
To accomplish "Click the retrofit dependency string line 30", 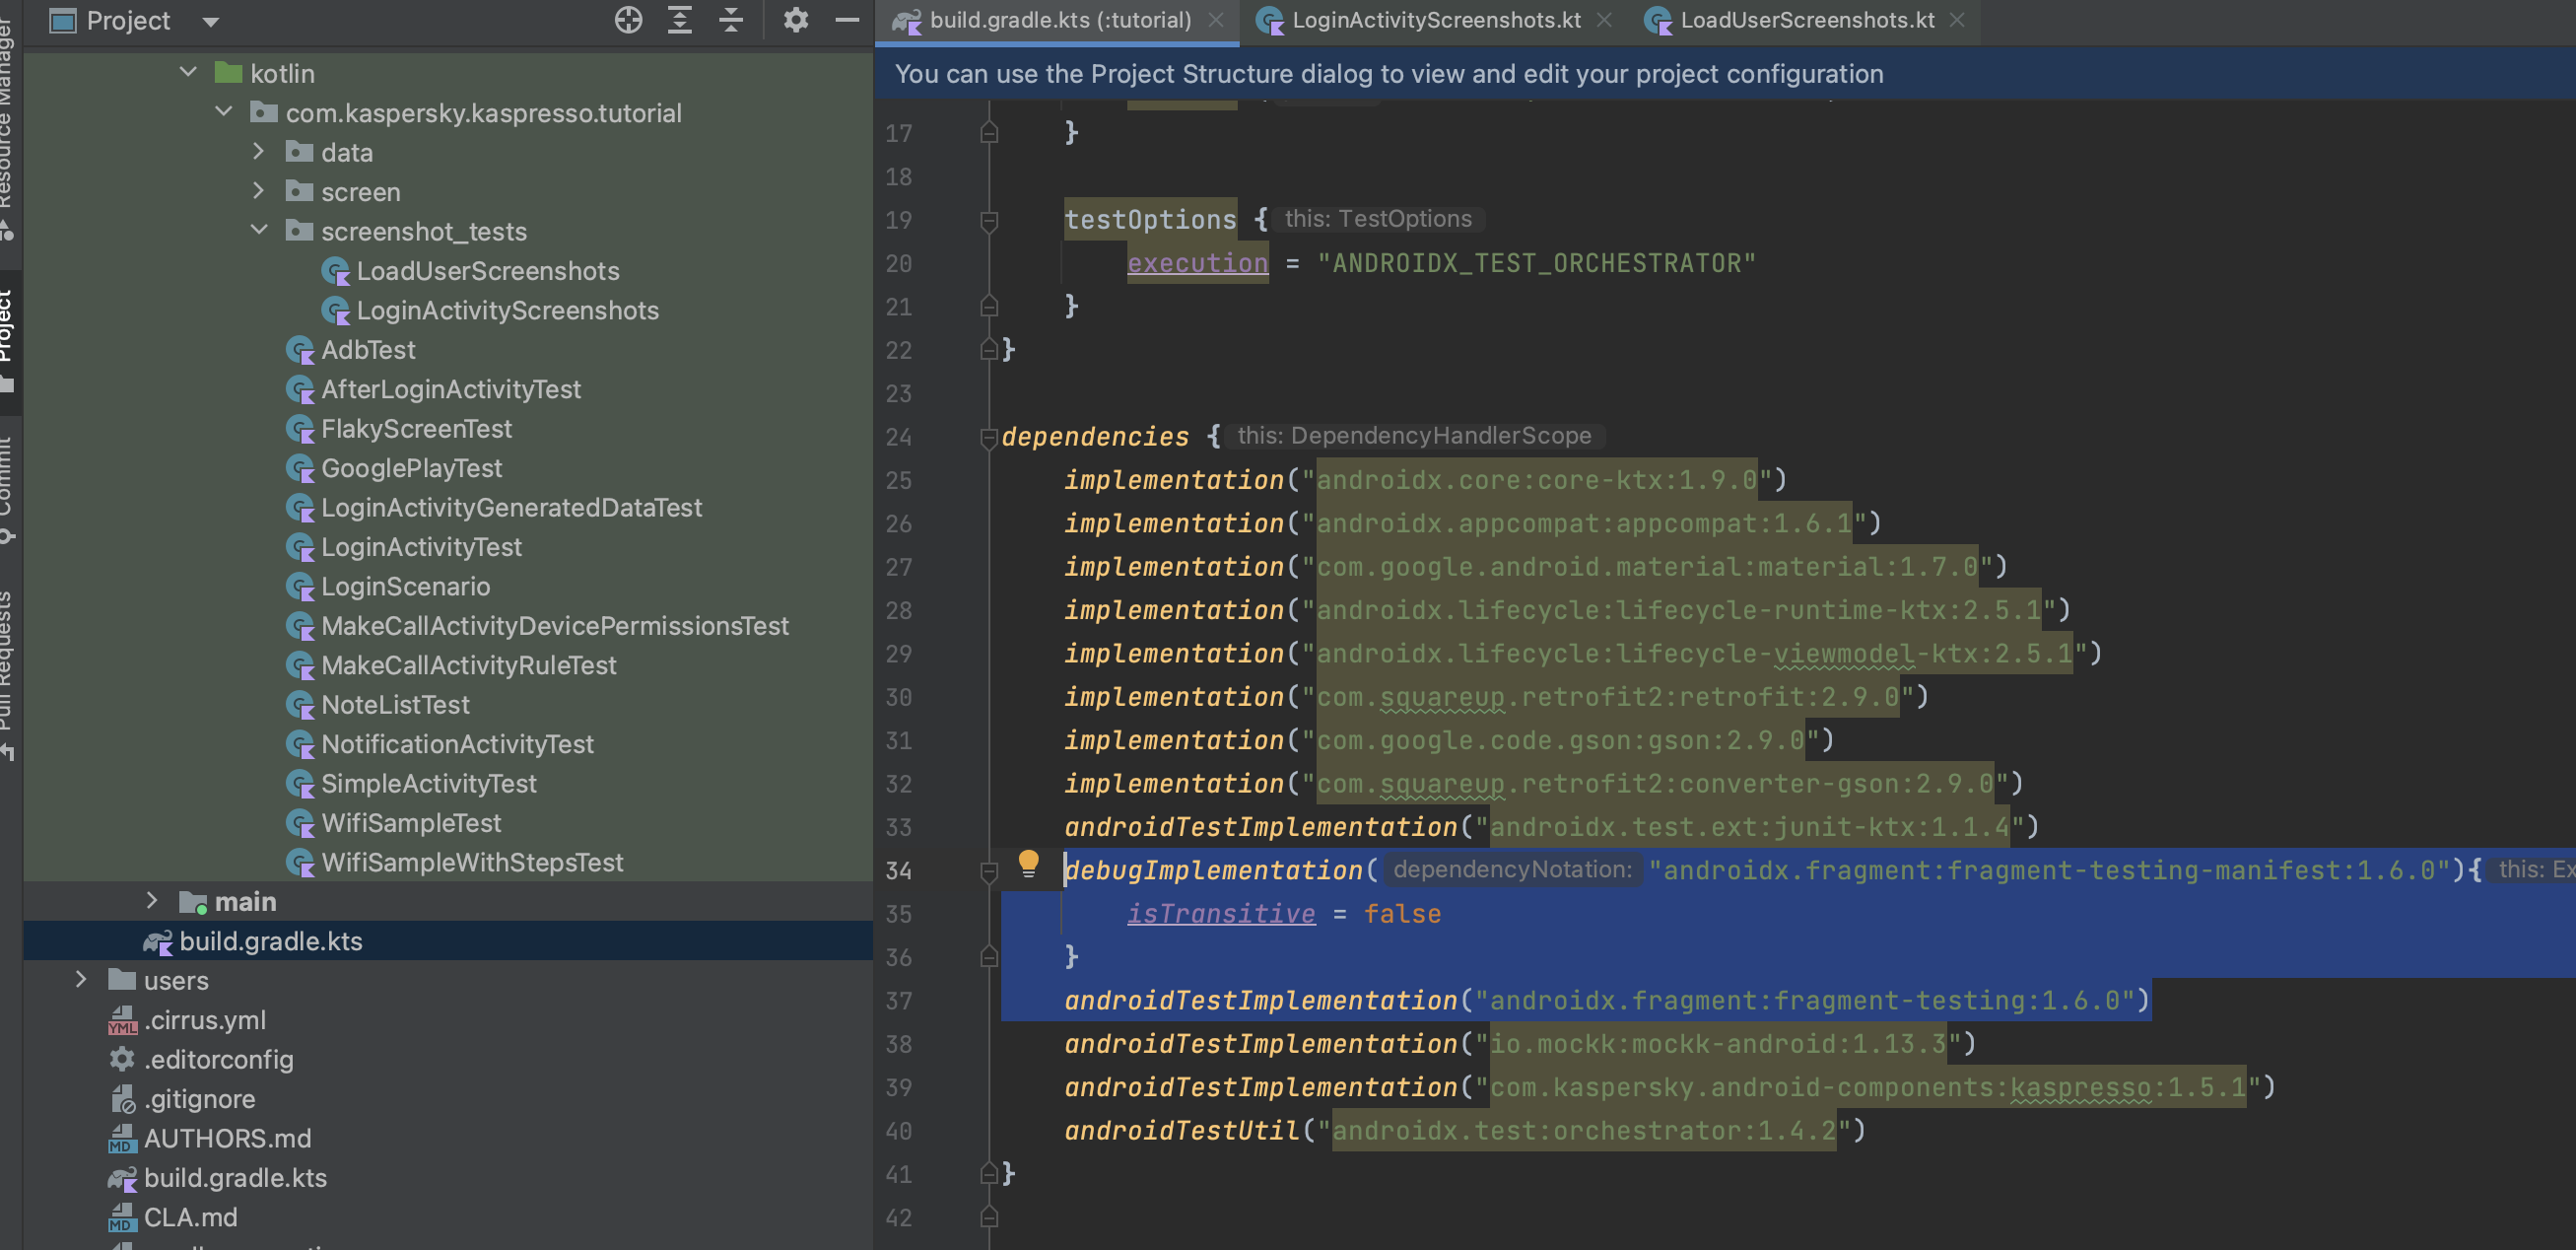I will click(1608, 697).
